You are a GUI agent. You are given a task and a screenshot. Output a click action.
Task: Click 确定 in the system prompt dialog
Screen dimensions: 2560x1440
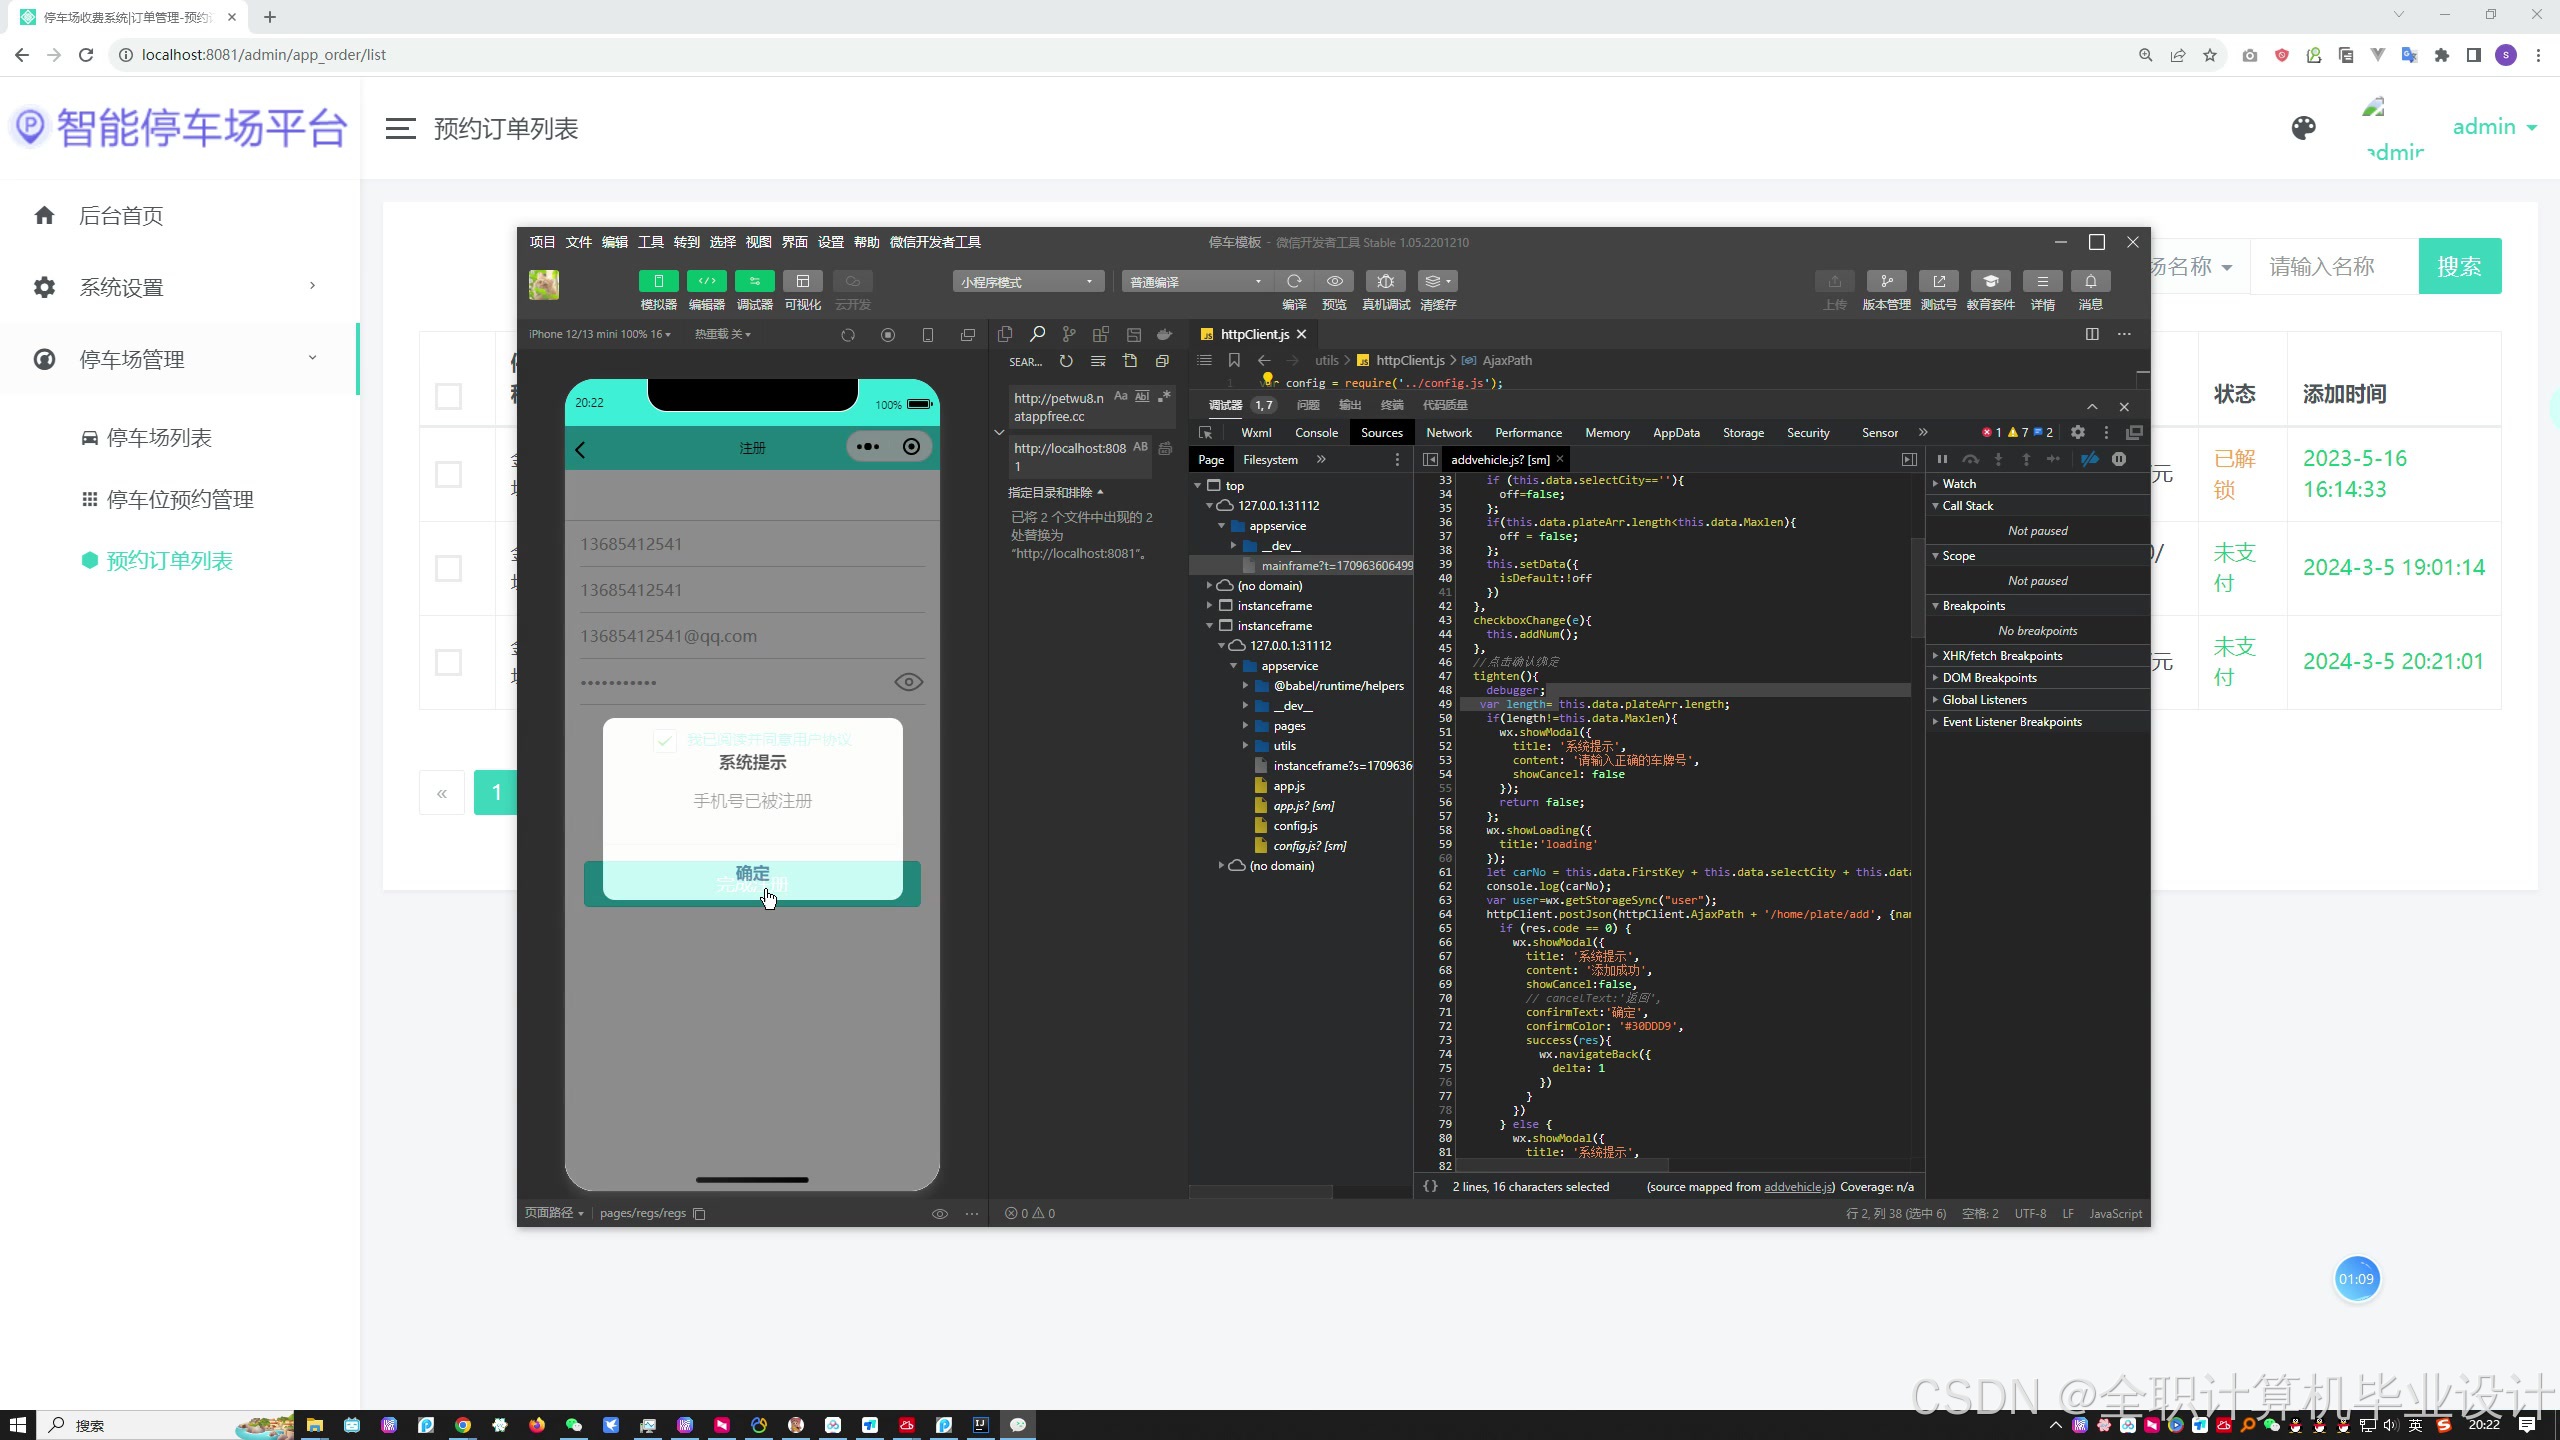(752, 872)
